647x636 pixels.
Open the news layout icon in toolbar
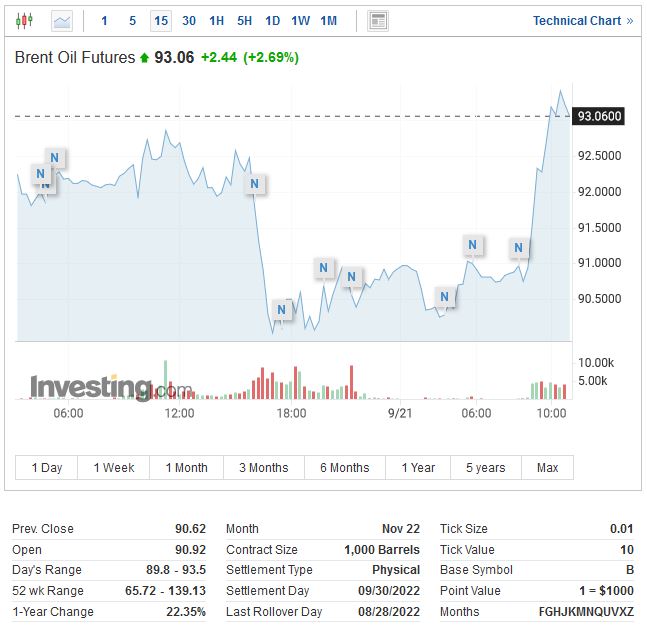(x=377, y=20)
